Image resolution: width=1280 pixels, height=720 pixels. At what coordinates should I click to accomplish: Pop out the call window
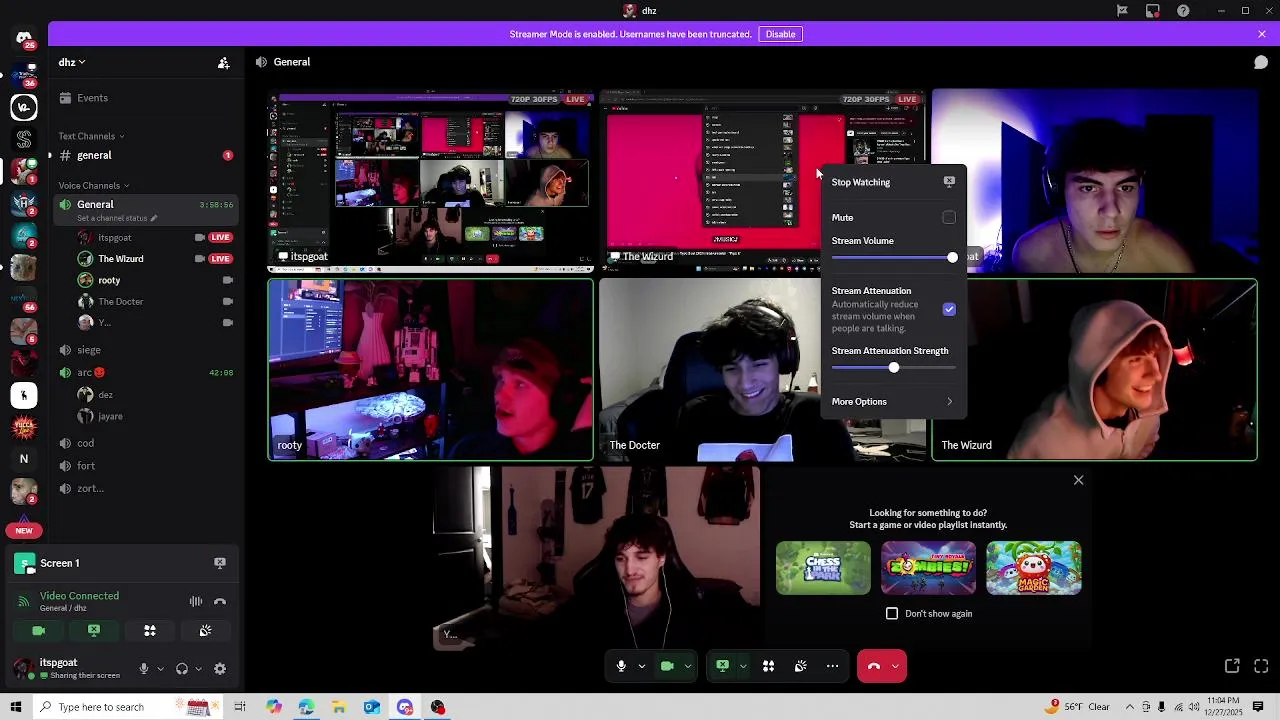[x=1232, y=666]
